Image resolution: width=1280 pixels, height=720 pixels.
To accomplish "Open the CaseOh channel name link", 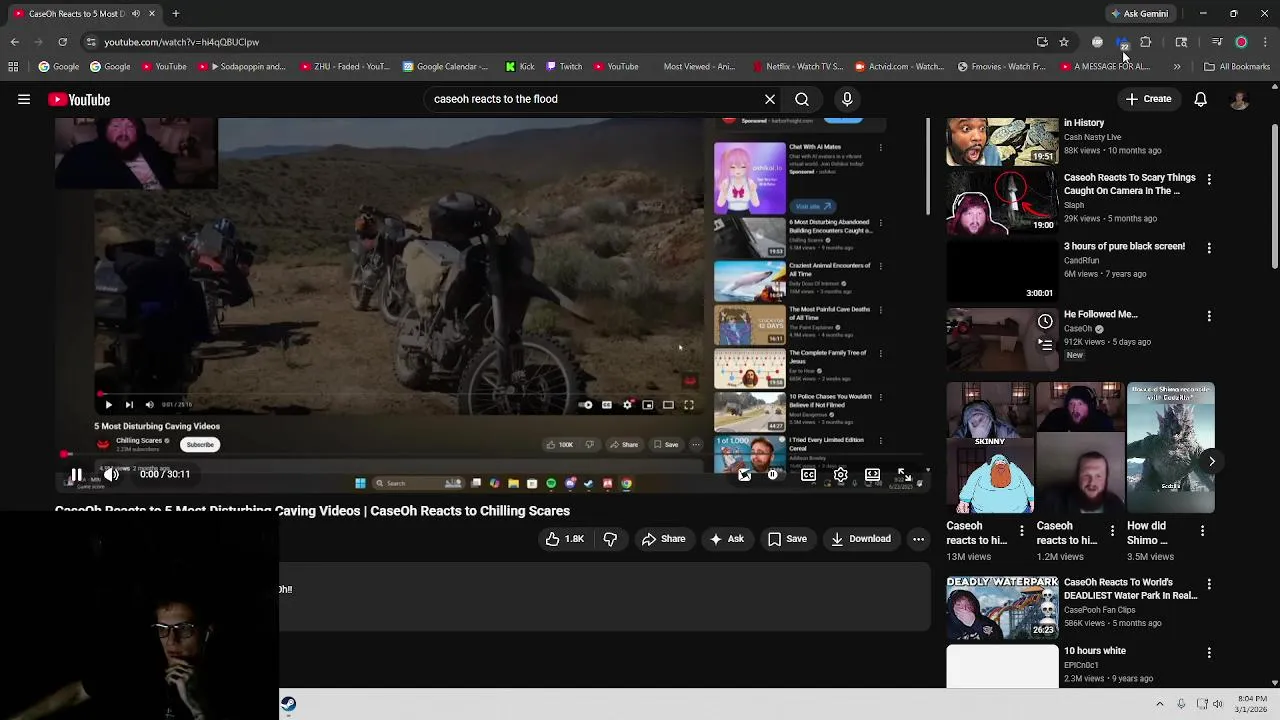I will tap(1078, 328).
